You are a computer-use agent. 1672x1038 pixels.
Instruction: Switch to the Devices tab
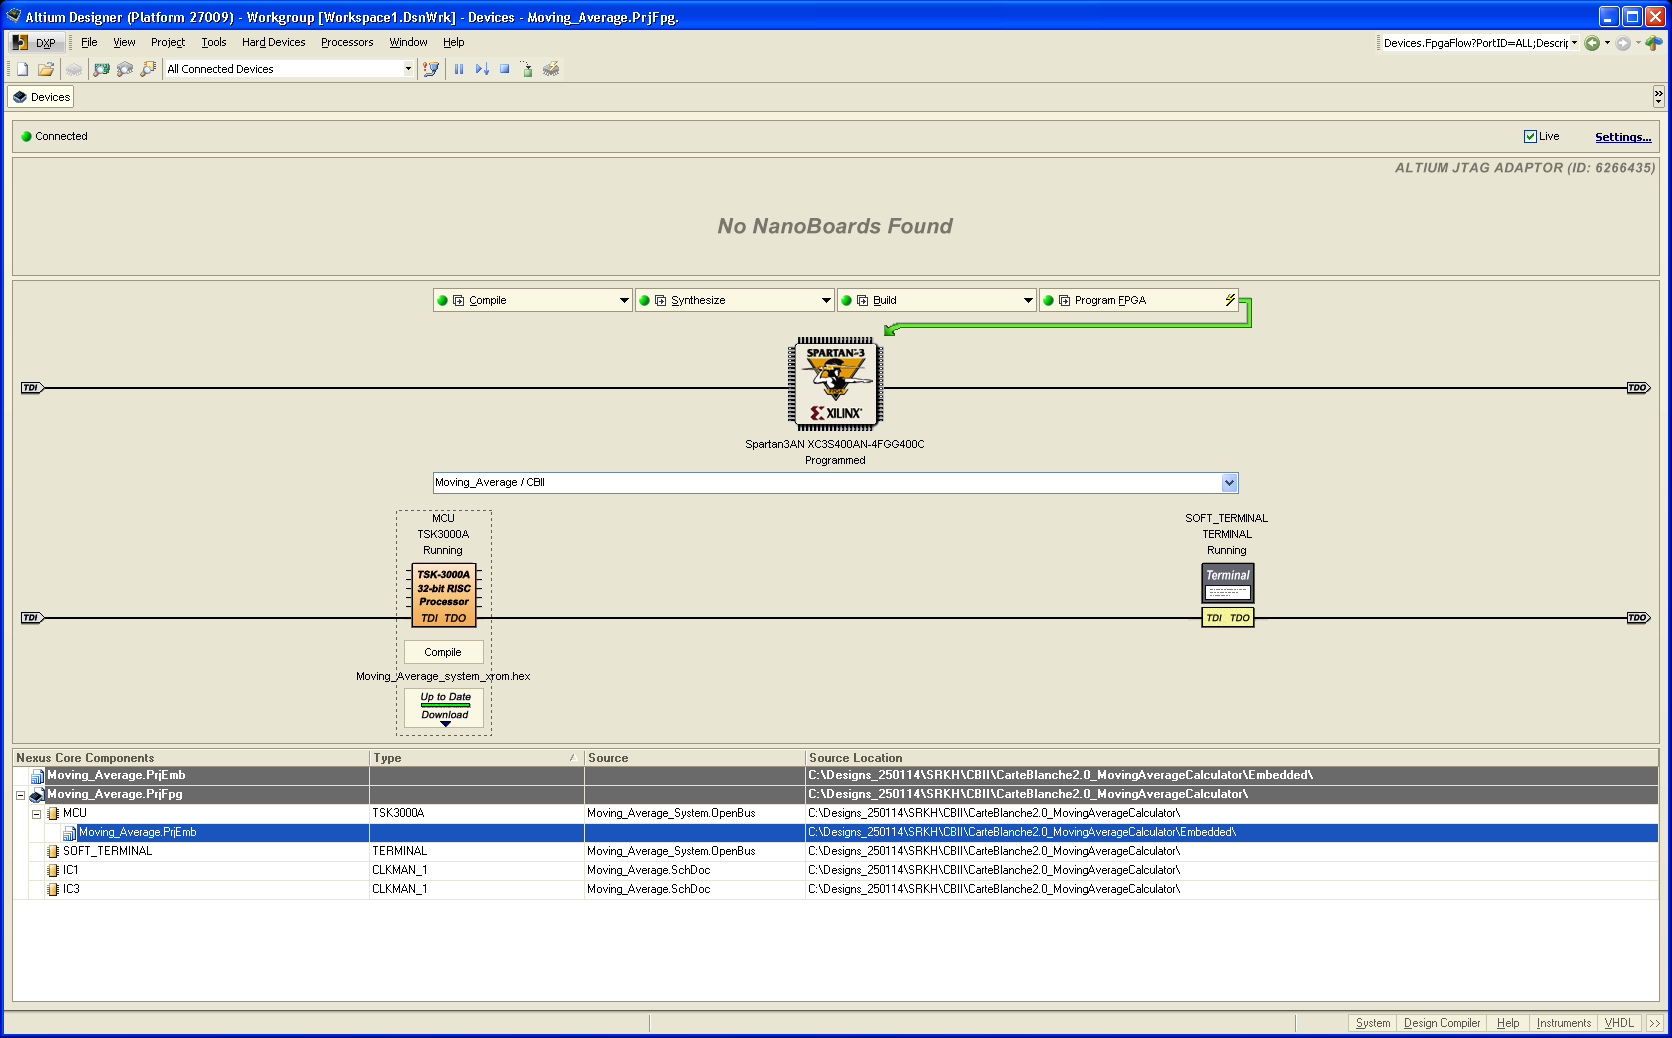point(41,97)
